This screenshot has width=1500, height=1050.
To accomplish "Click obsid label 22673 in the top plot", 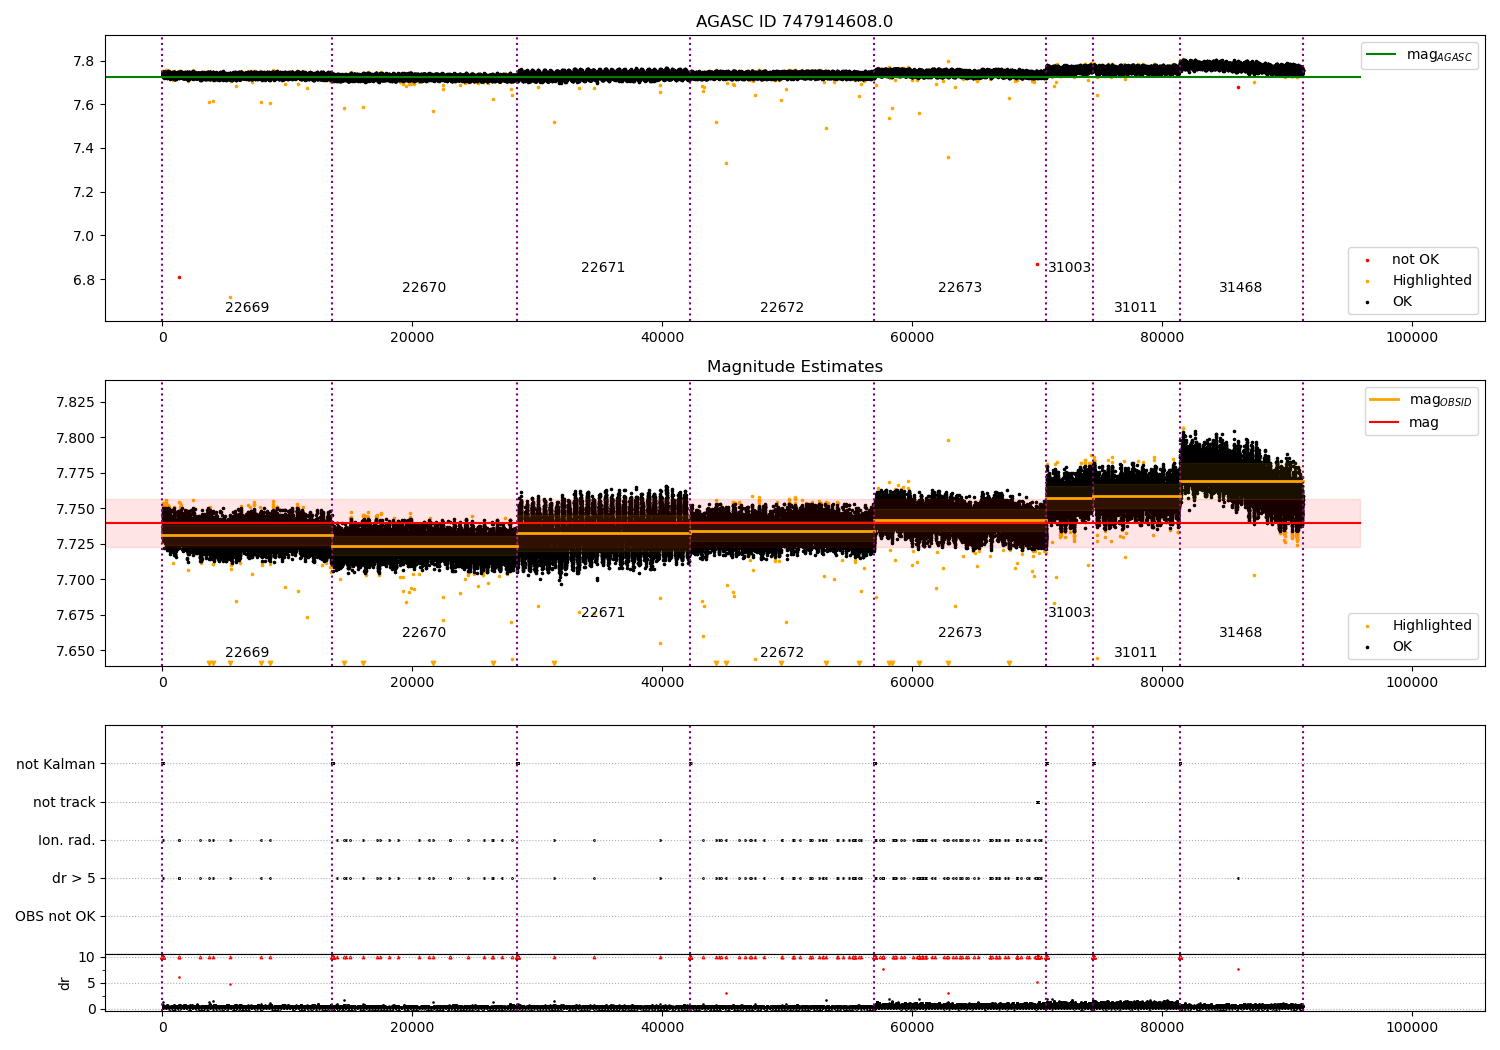I will (x=960, y=288).
